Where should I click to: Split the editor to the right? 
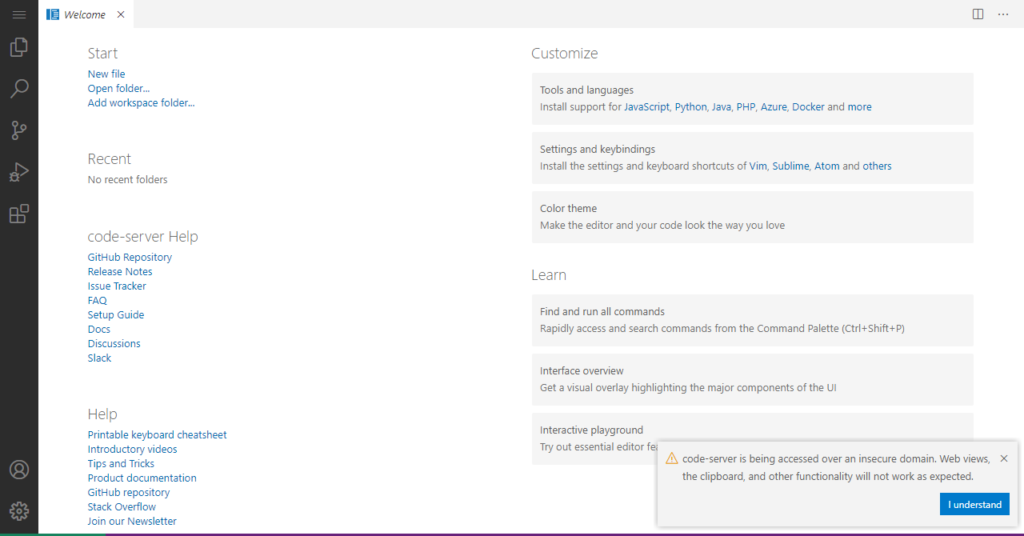[x=978, y=14]
